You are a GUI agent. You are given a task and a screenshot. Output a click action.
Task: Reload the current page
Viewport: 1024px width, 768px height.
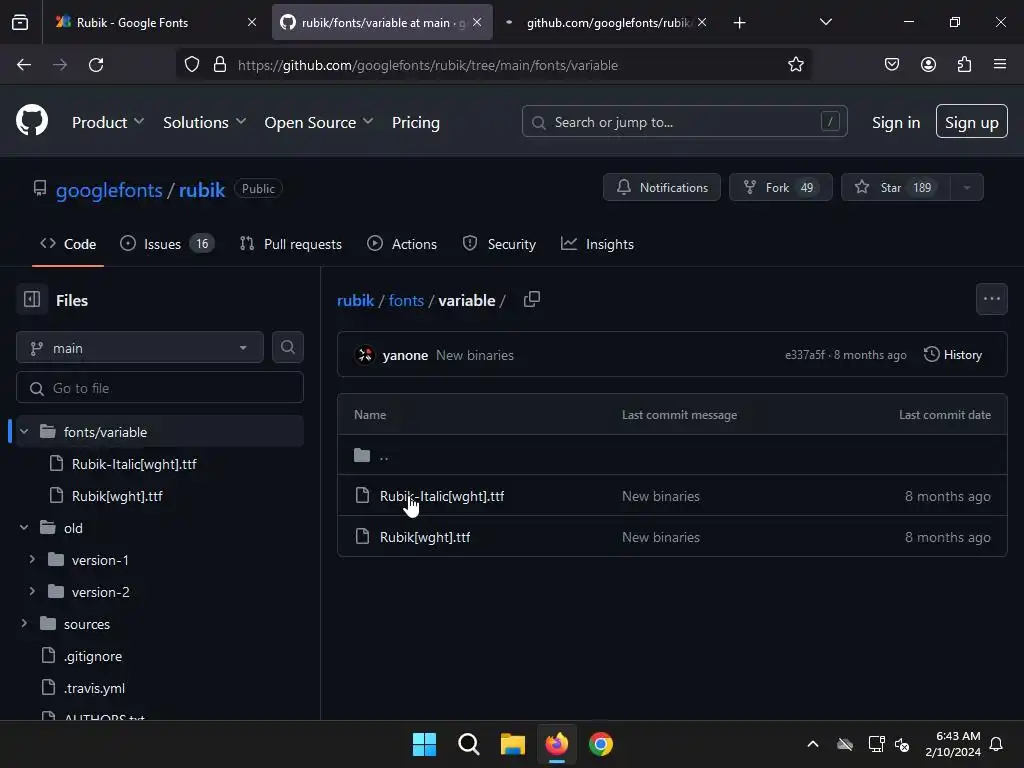(x=96, y=65)
